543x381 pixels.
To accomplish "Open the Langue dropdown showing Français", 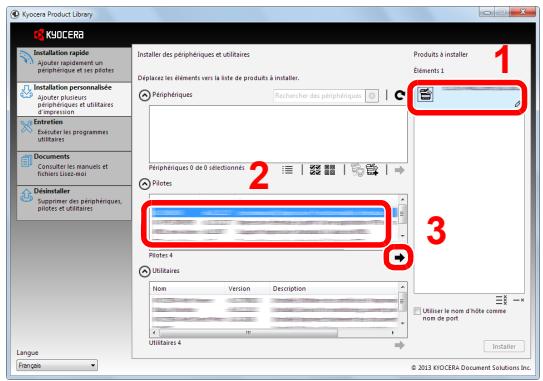I will [57, 365].
